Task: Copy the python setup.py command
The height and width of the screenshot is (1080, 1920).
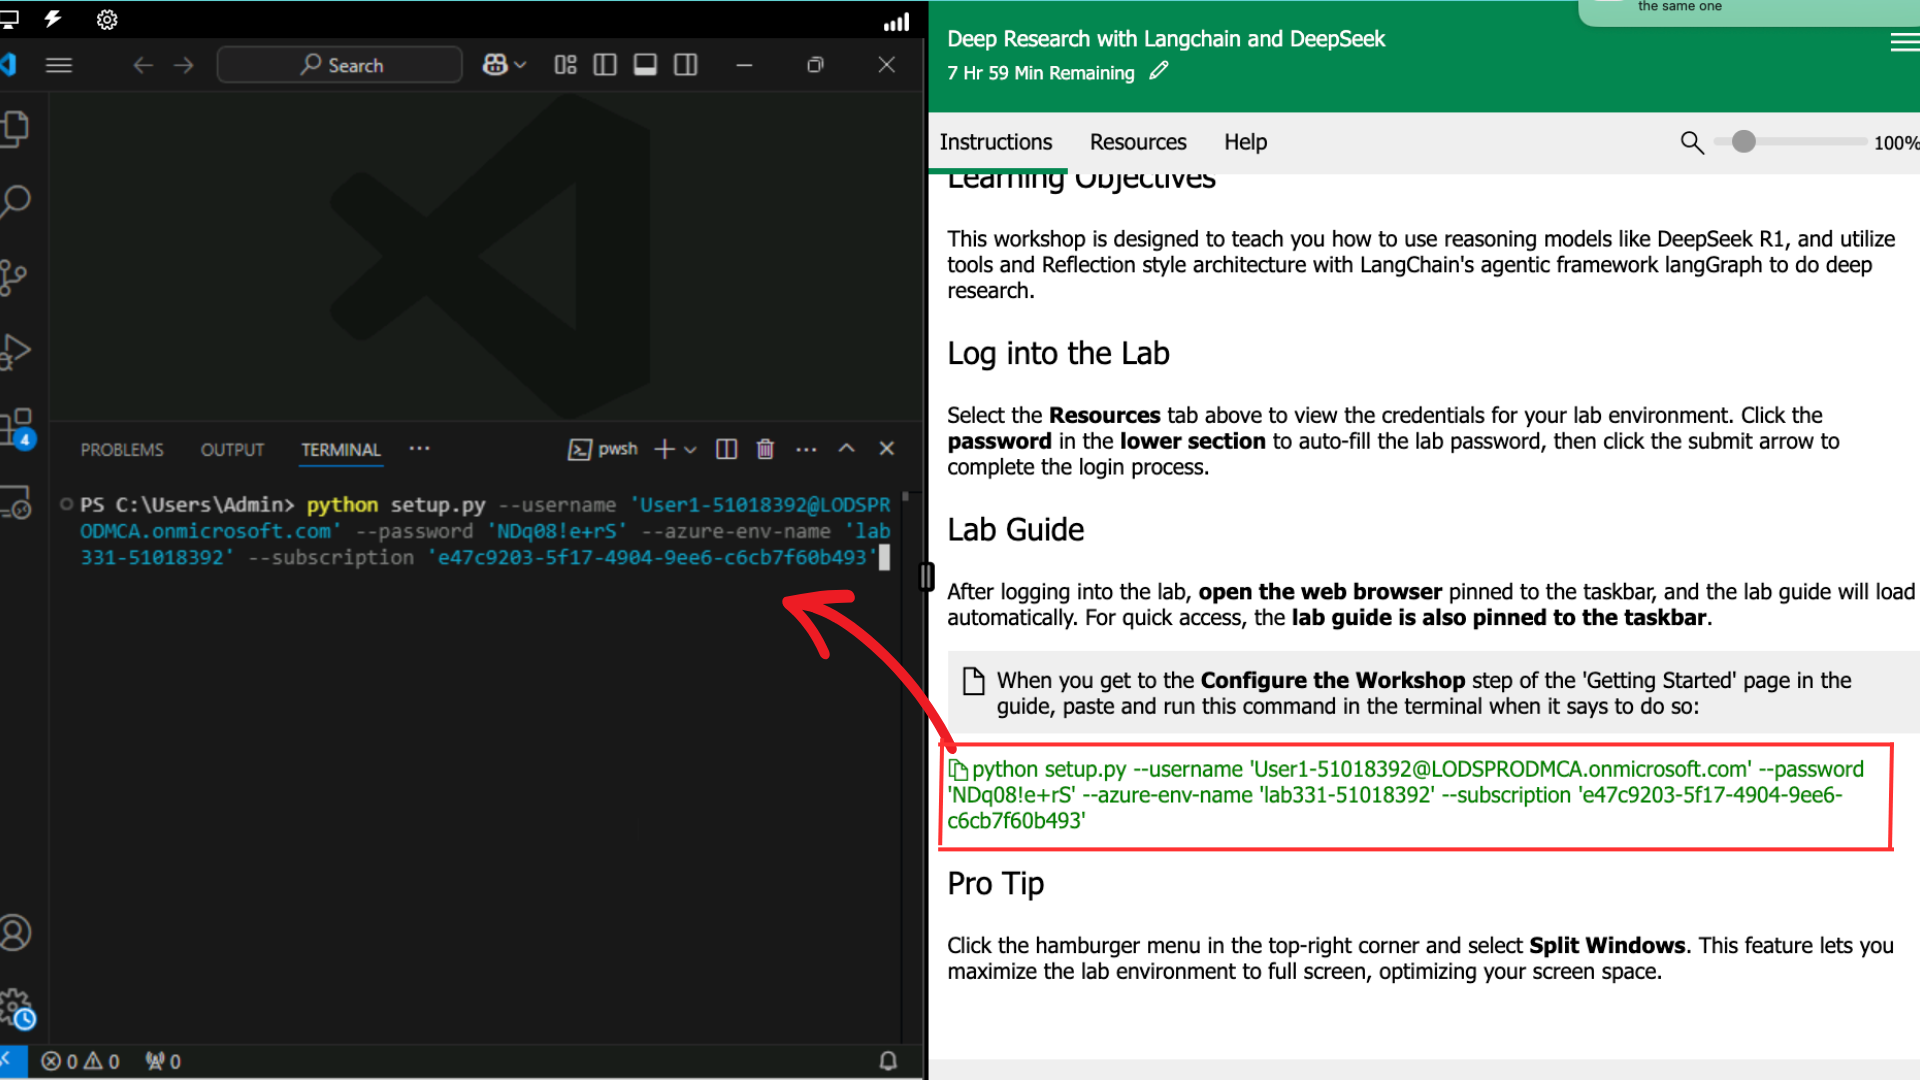Action: tap(1405, 795)
